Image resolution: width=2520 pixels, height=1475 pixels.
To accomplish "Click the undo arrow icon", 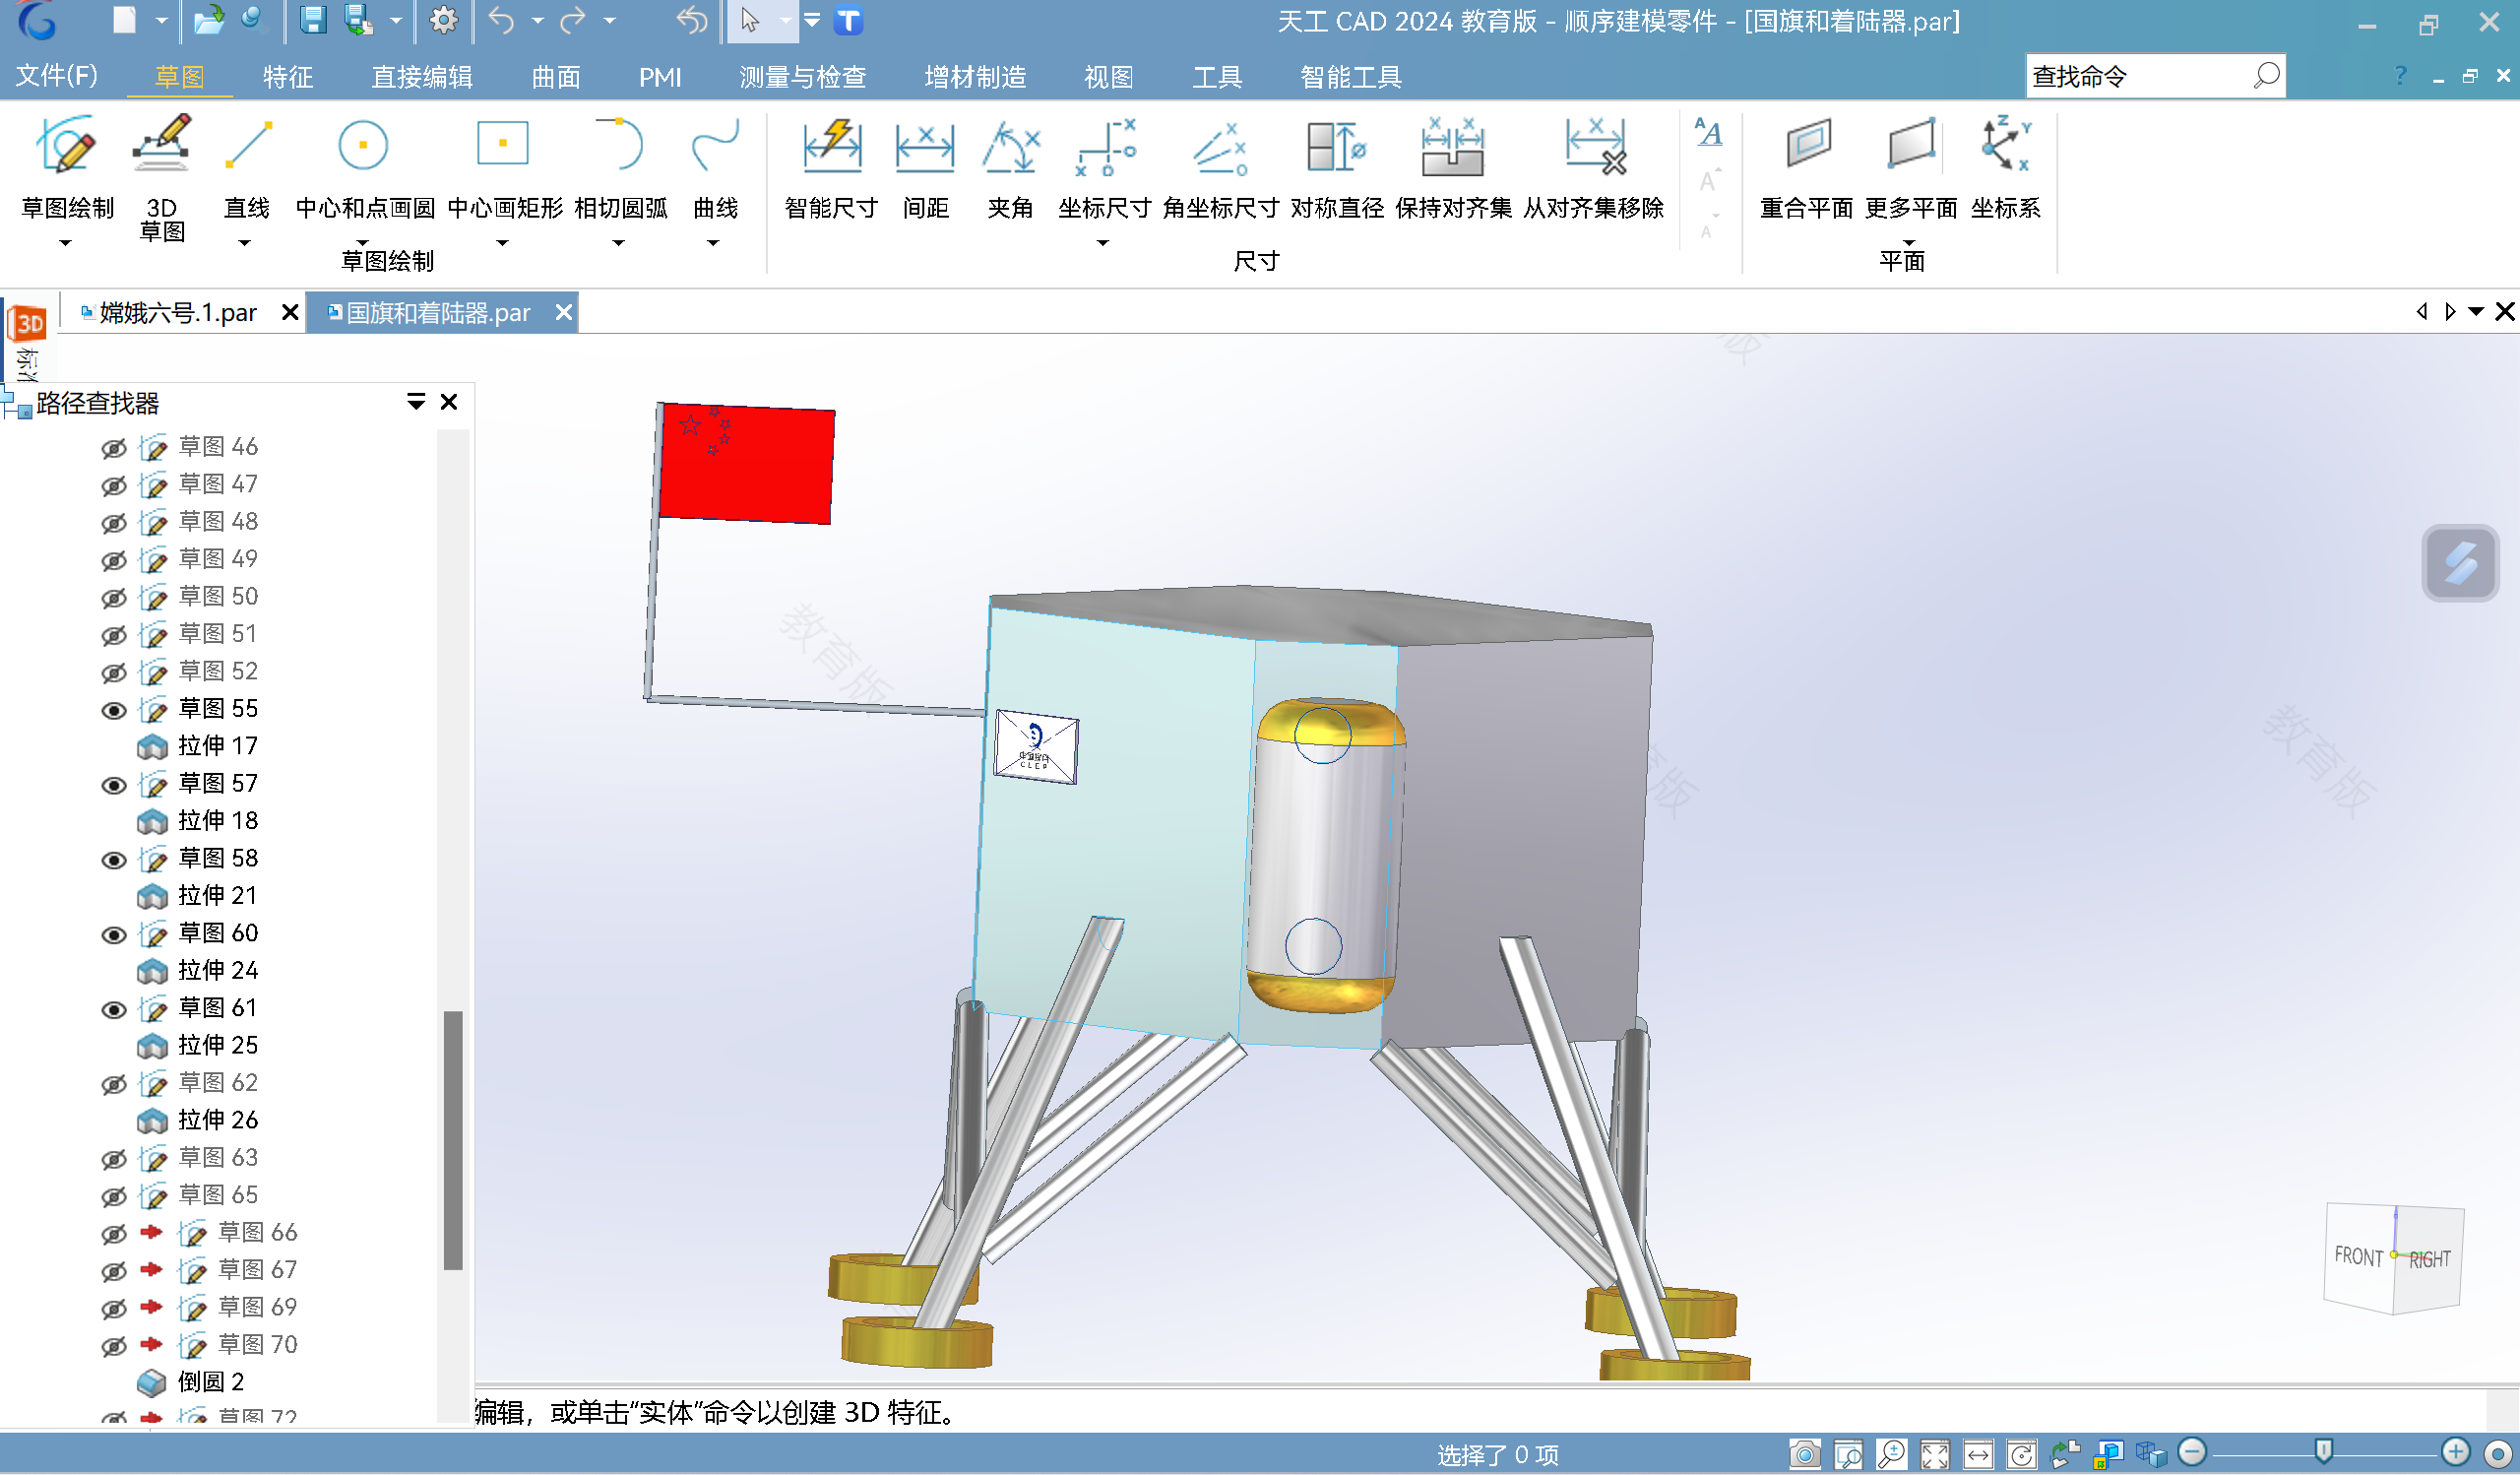I will coord(502,20).
